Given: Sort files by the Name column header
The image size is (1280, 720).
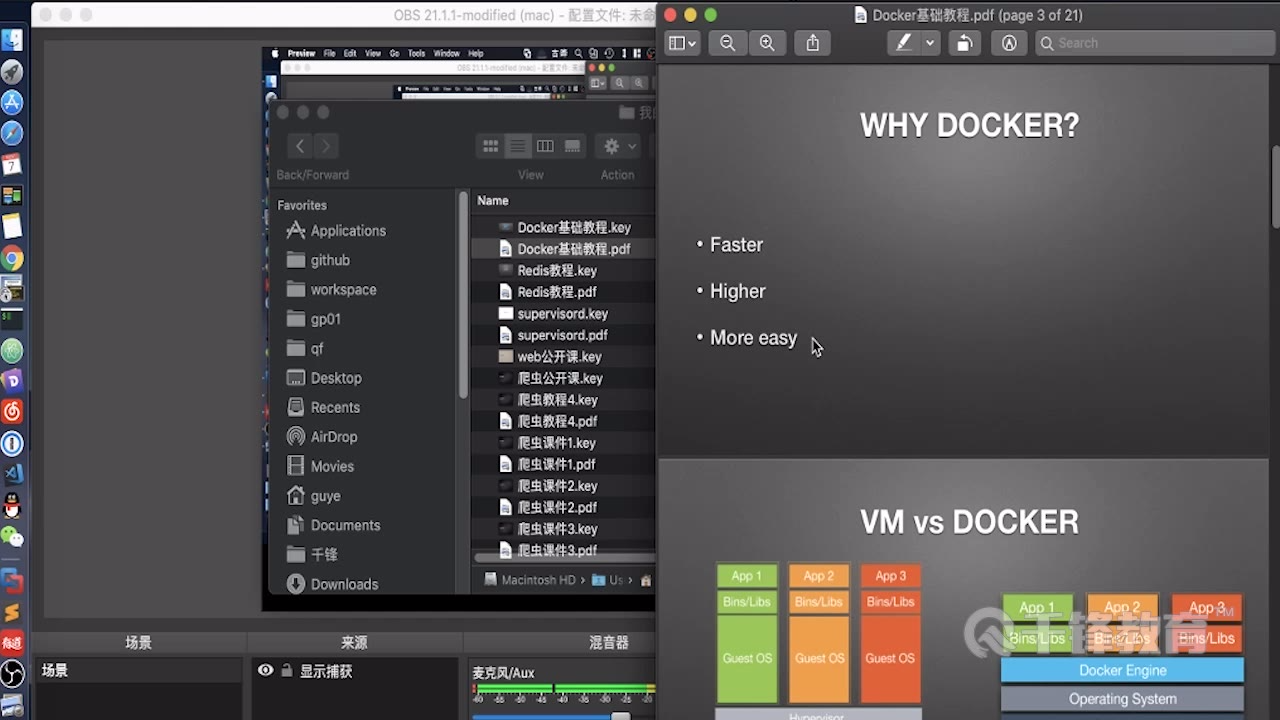Looking at the screenshot, I should point(493,200).
